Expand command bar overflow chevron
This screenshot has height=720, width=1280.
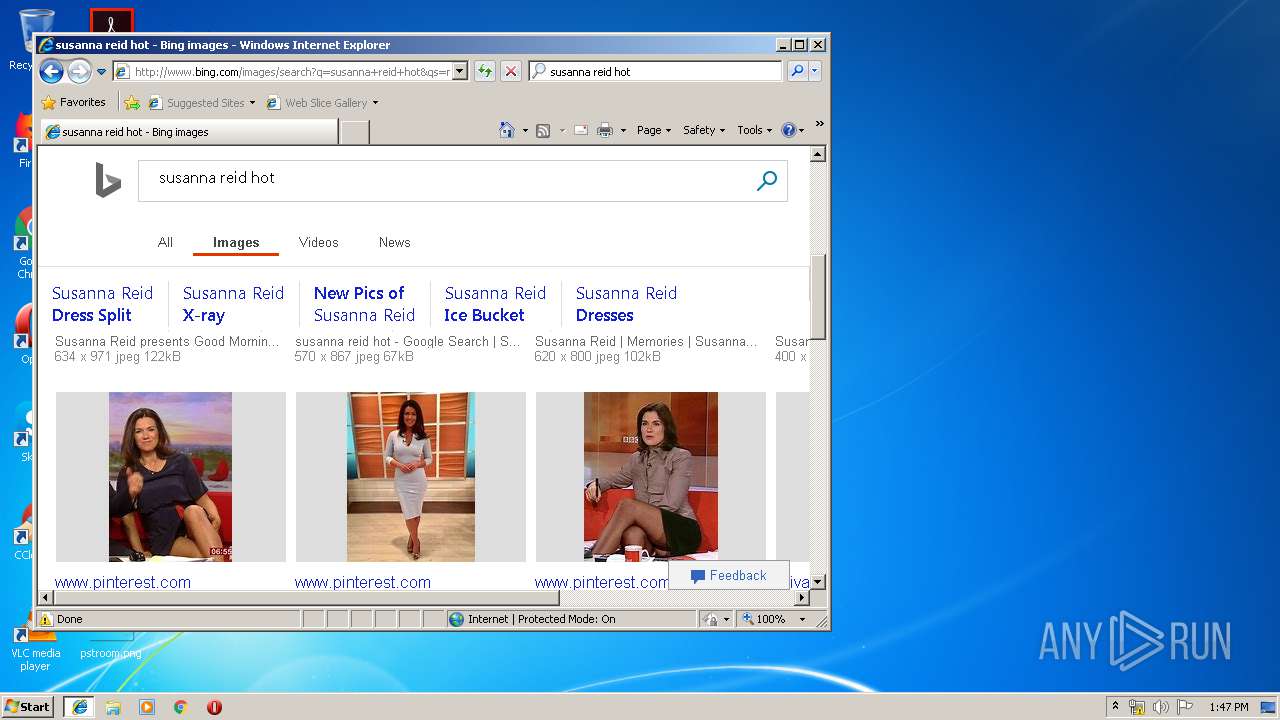tap(819, 124)
